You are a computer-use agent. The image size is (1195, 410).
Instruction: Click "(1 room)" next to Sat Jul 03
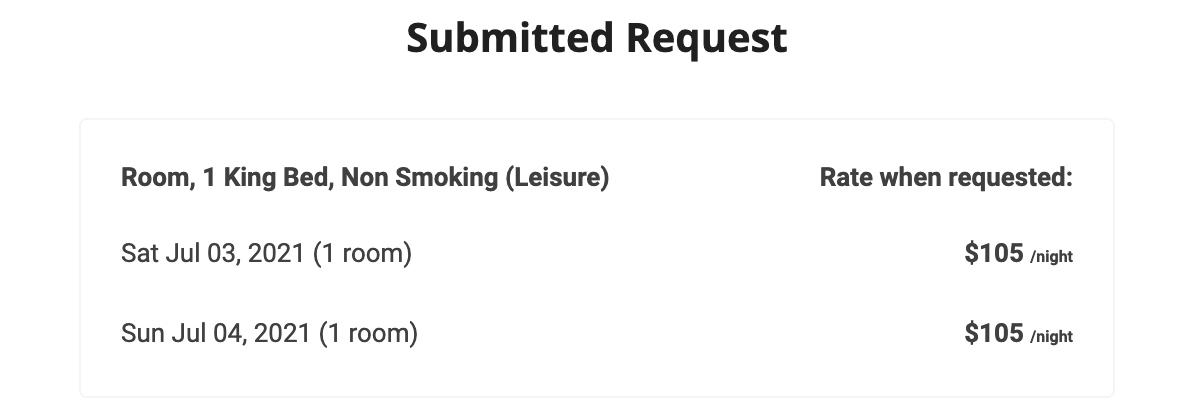(x=362, y=254)
